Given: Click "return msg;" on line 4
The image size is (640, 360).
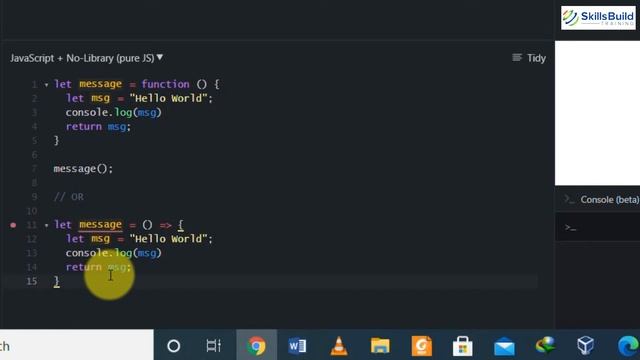Looking at the screenshot, I should pos(98,127).
